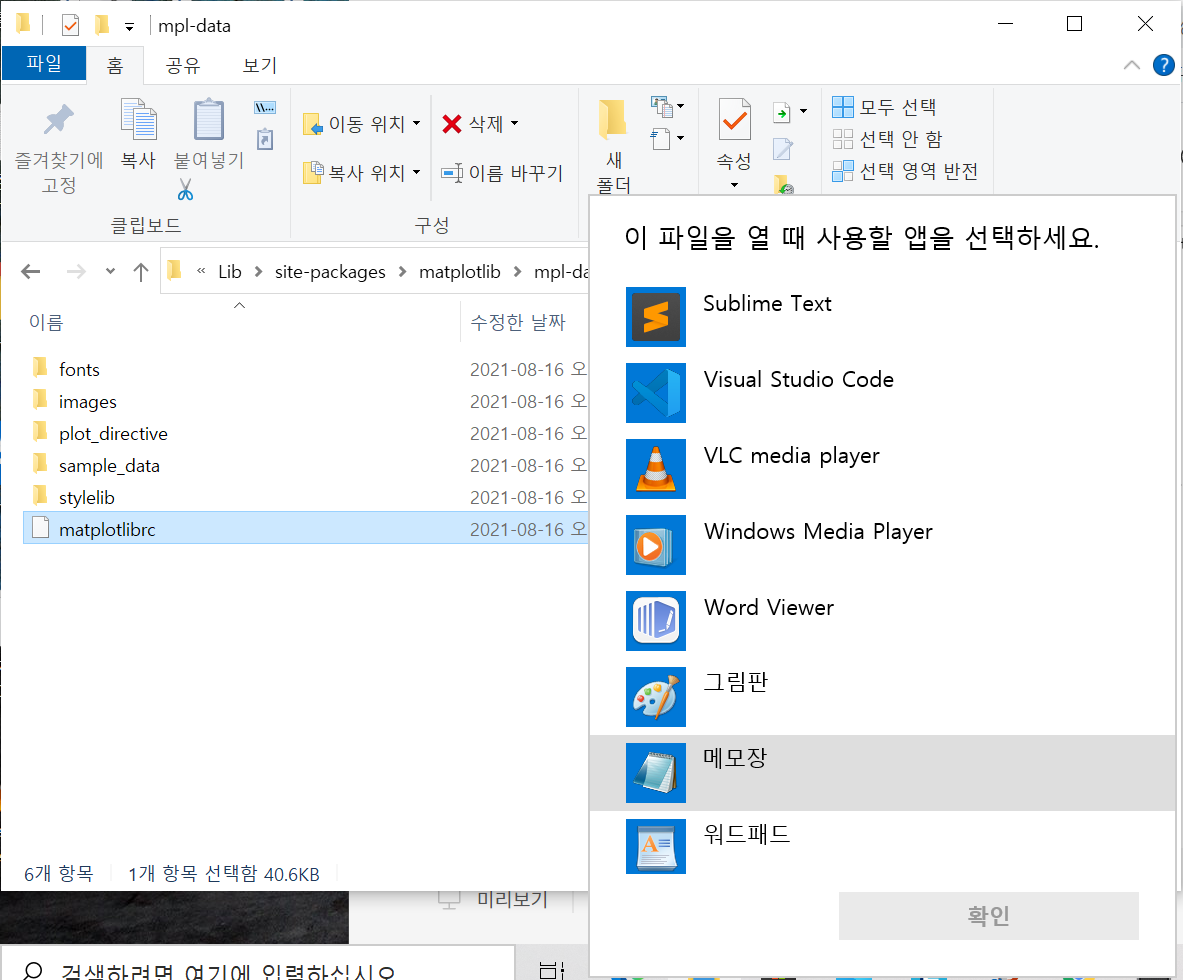Select the images folder
The height and width of the screenshot is (980, 1183).
click(x=88, y=402)
